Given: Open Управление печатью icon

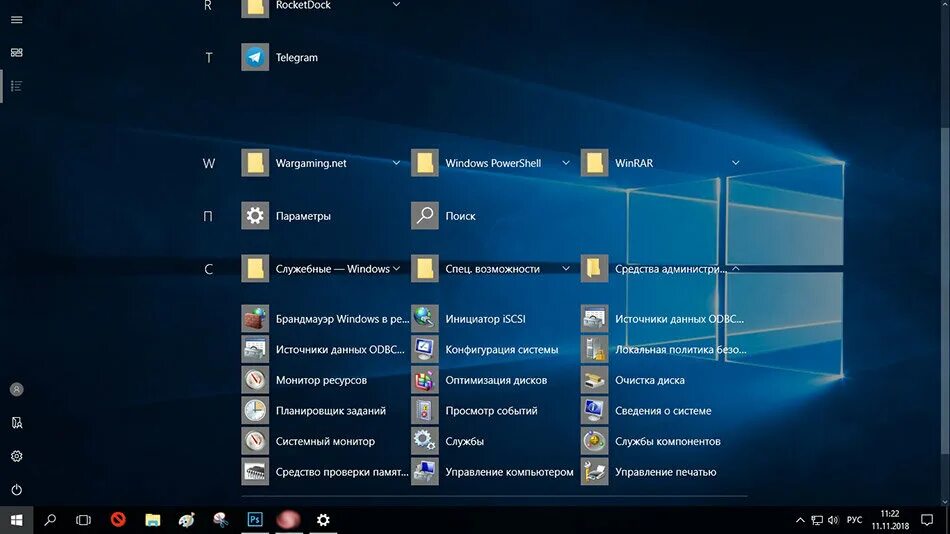Looking at the screenshot, I should [594, 472].
